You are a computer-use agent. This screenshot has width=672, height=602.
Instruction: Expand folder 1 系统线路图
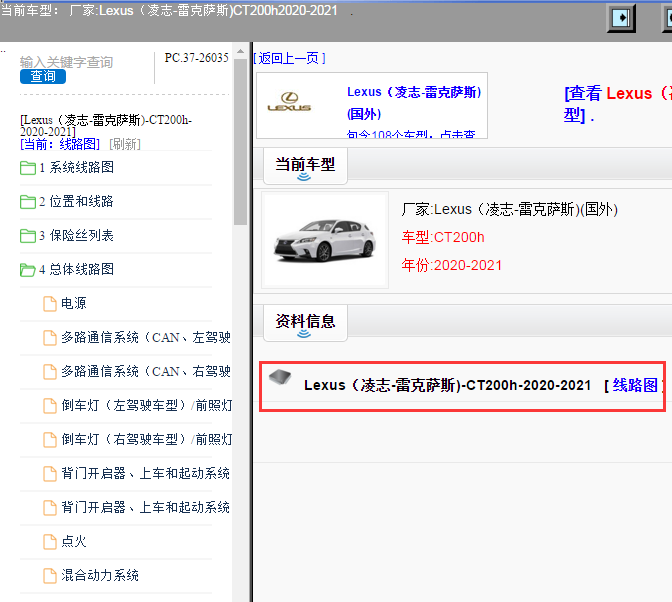point(28,168)
